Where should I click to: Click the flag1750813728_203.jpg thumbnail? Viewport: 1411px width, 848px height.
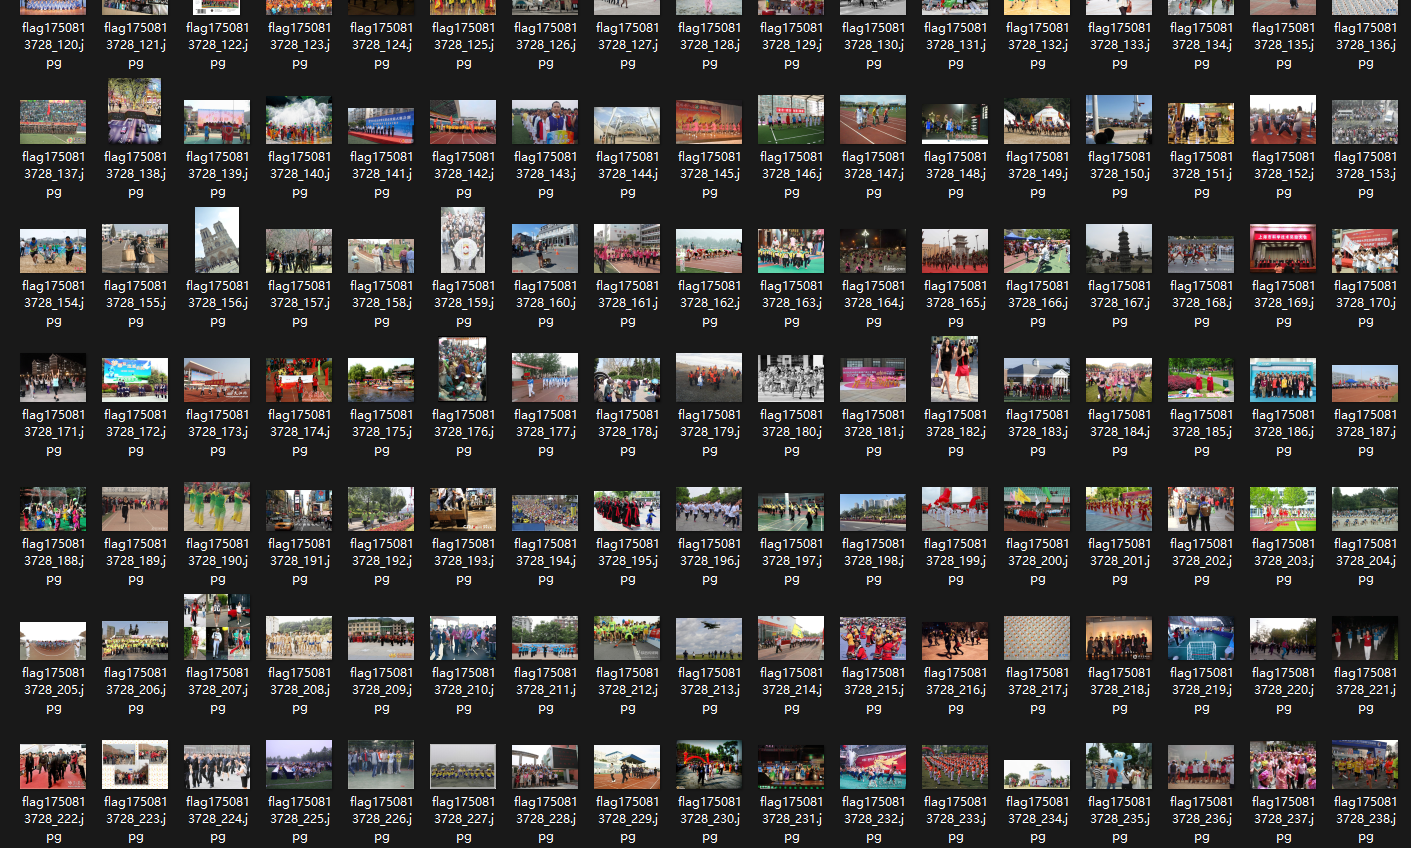pyautogui.click(x=1283, y=509)
